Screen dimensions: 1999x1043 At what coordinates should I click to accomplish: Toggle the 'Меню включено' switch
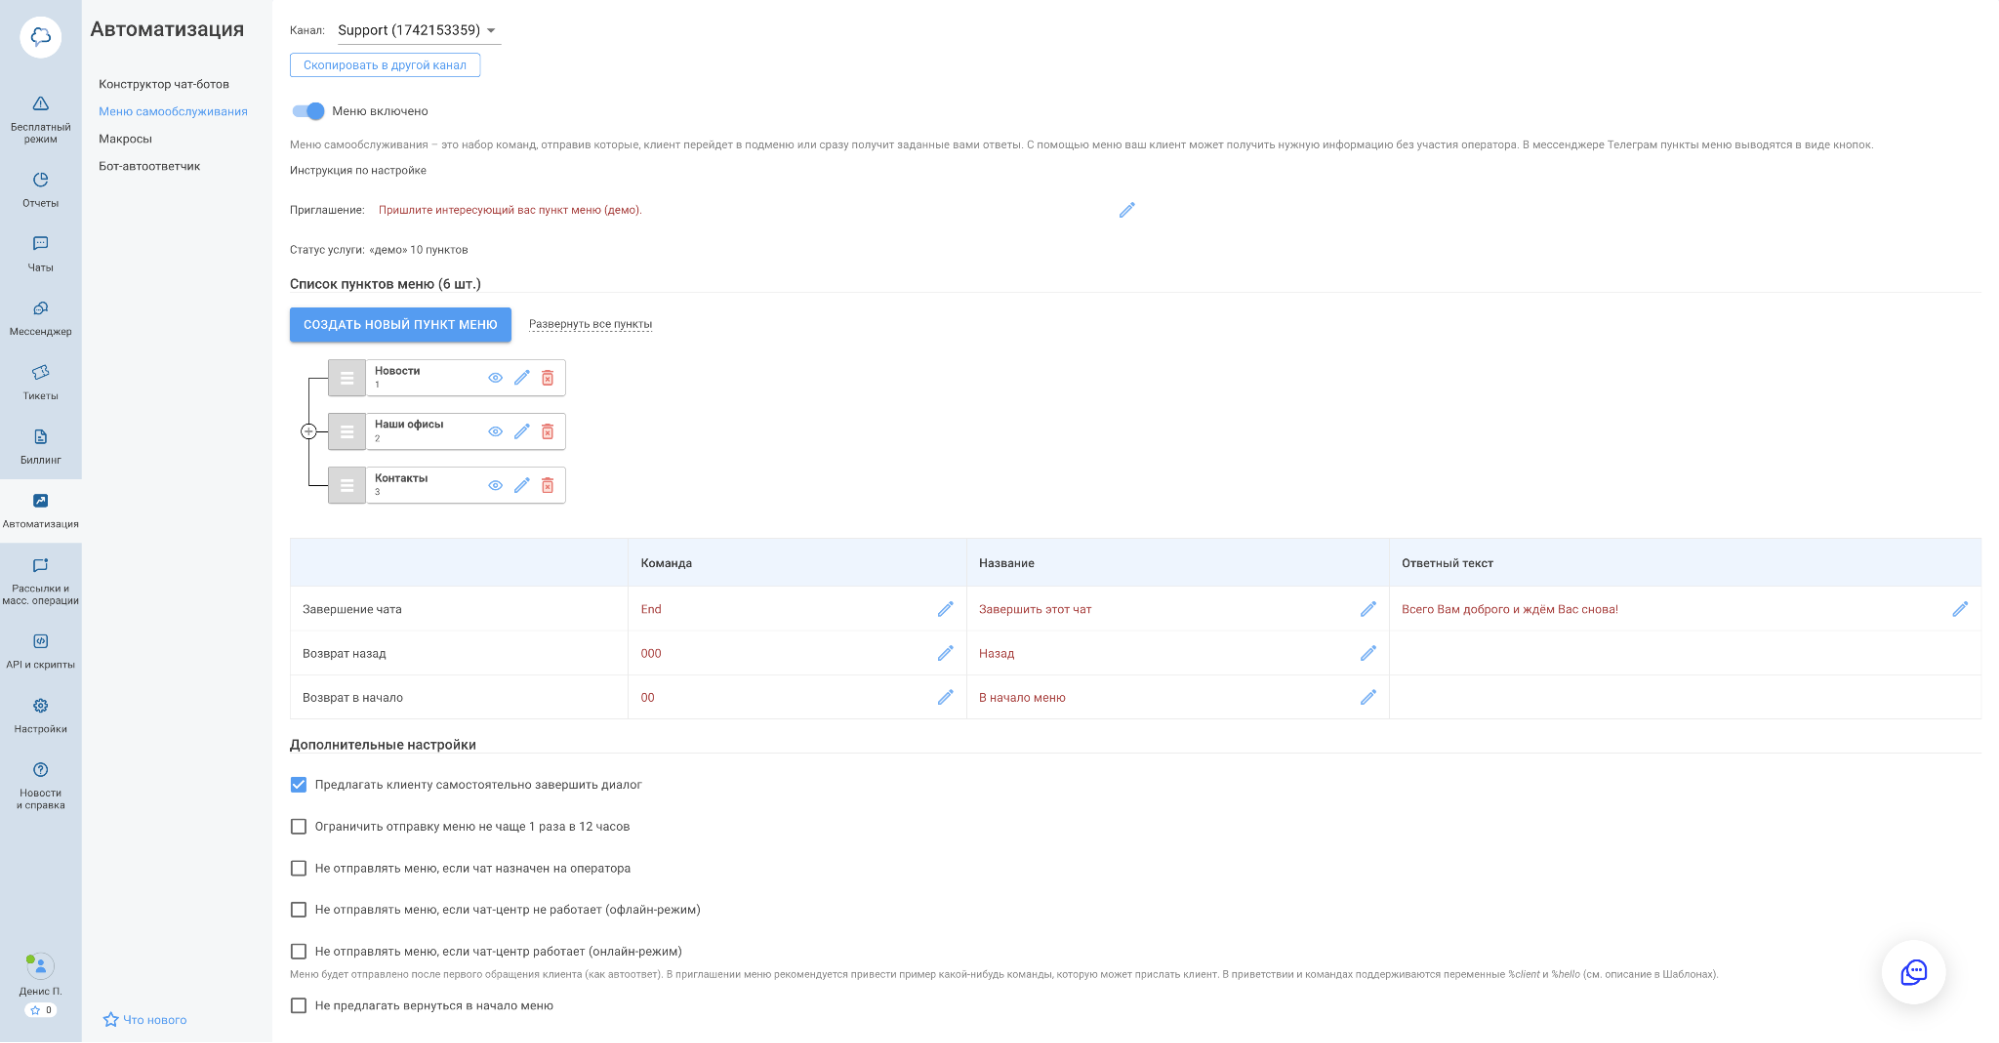coord(308,111)
